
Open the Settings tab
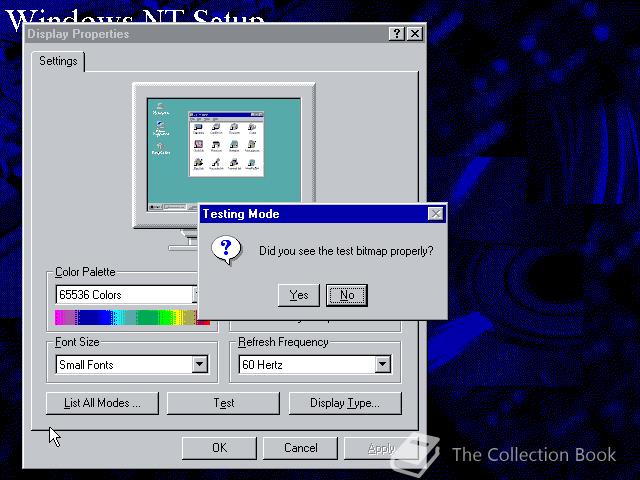tap(58, 61)
